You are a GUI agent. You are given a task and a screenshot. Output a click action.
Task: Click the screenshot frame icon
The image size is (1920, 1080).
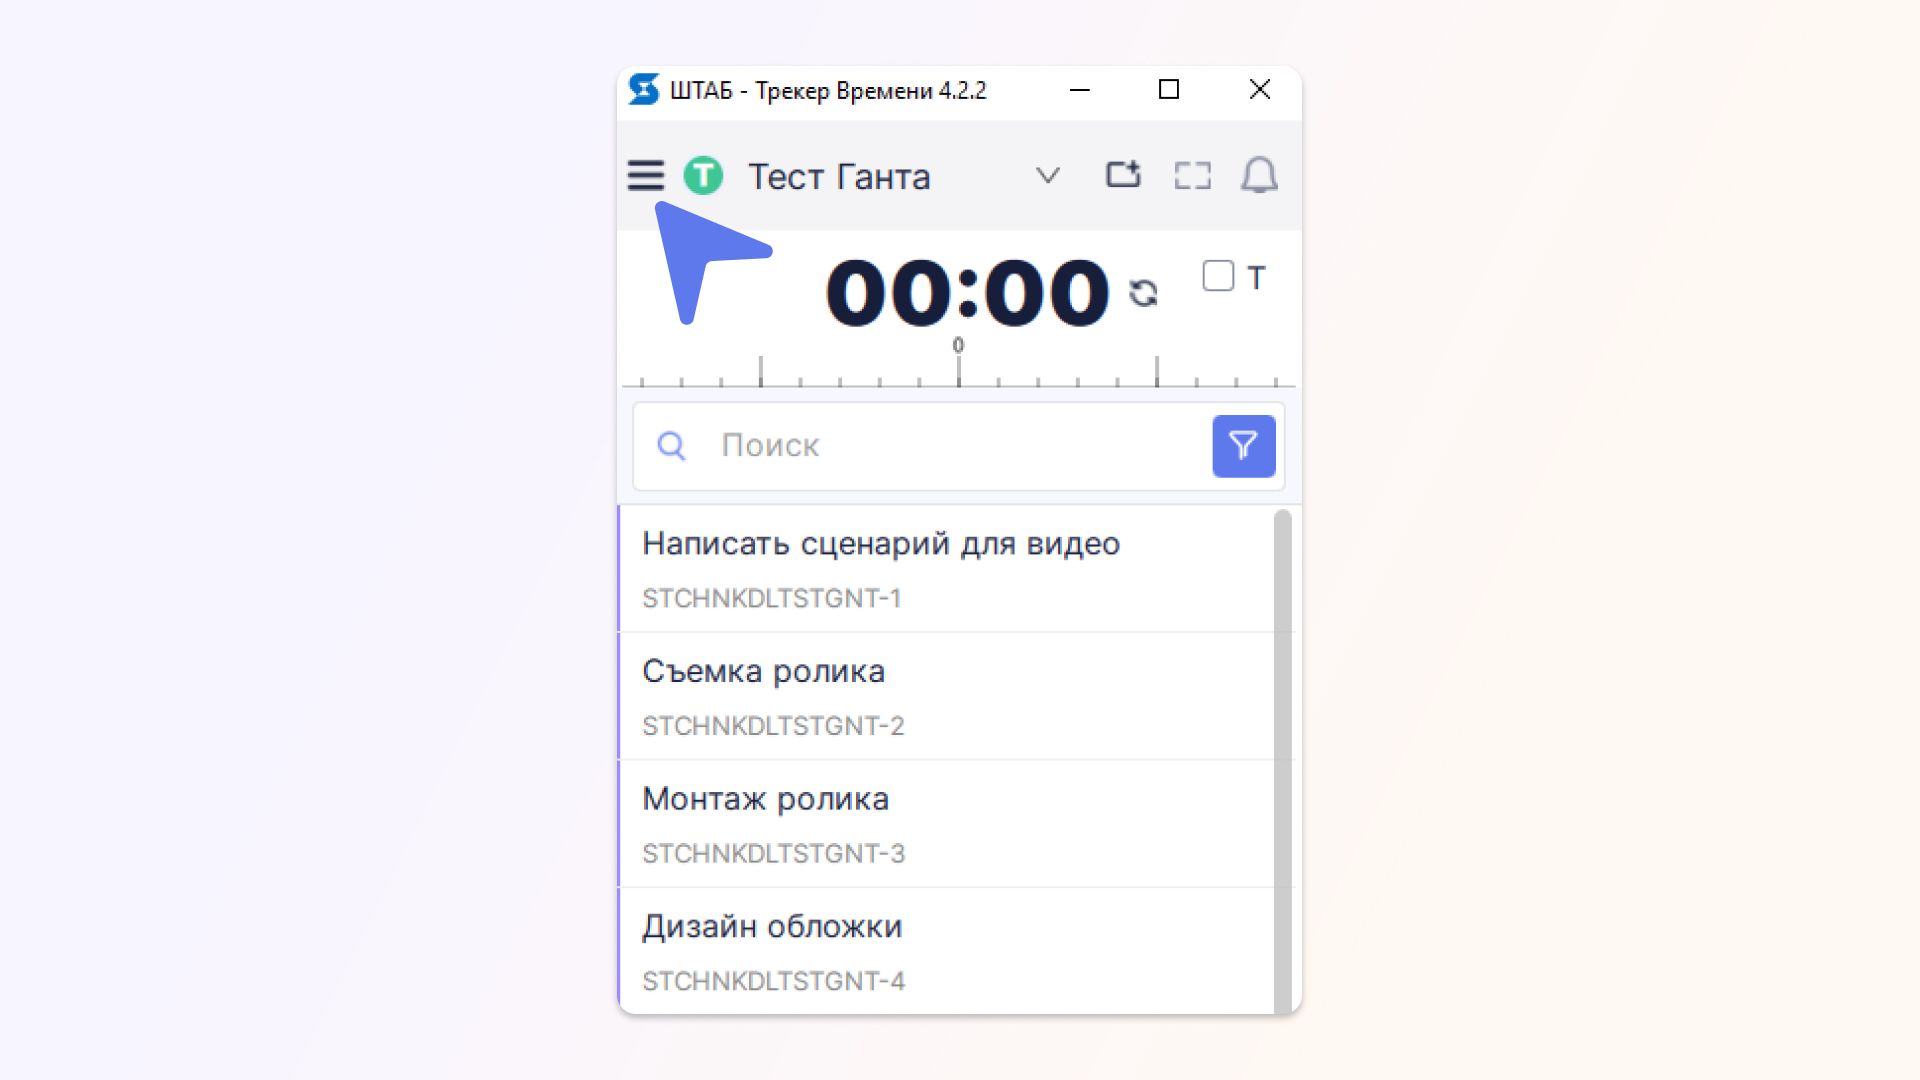tap(1192, 176)
